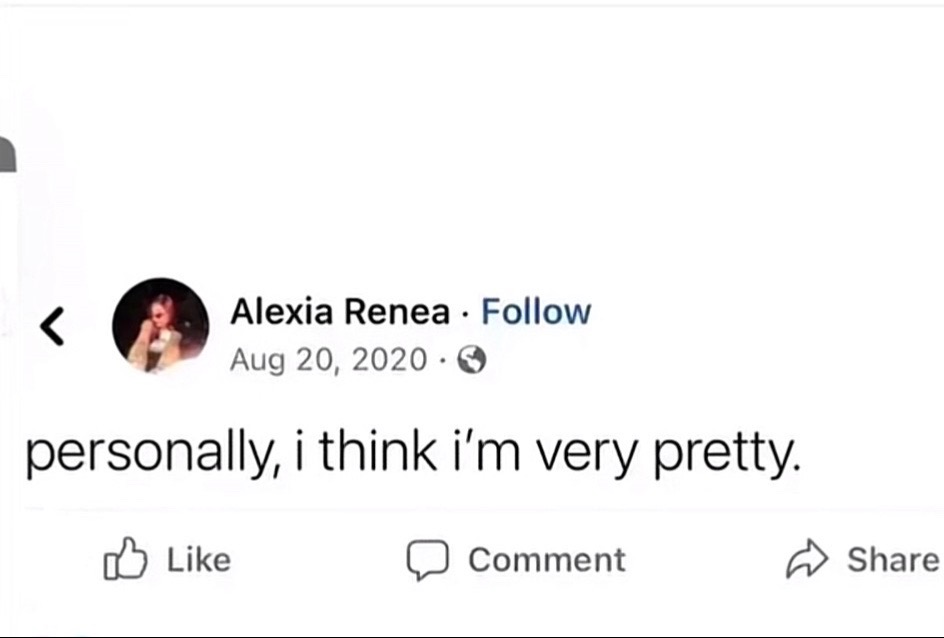This screenshot has height=638, width=944.
Task: Tap the speech bubble comment icon
Action: pos(427,560)
